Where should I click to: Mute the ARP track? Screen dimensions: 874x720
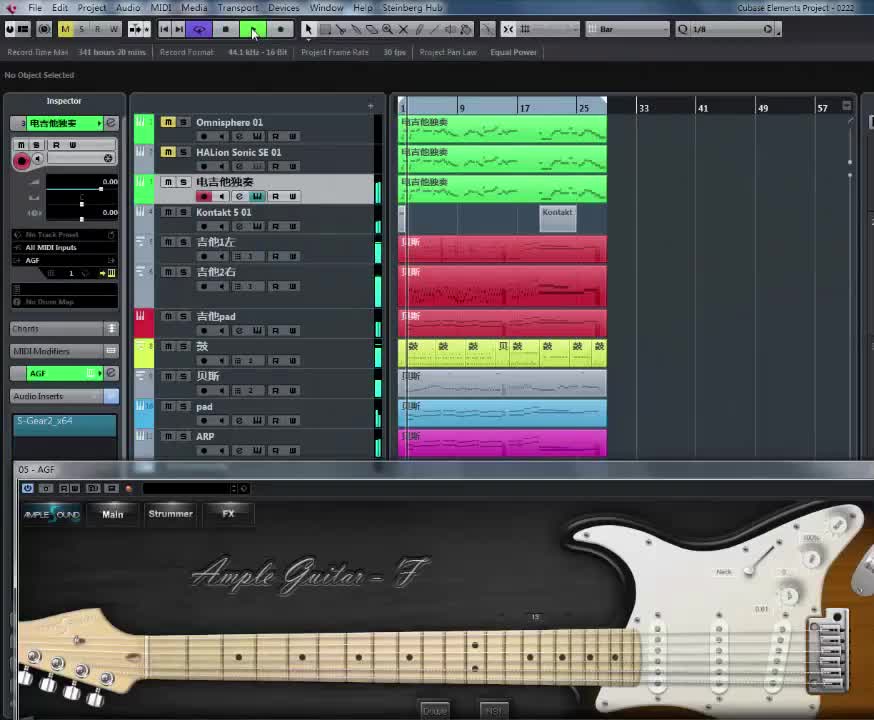pyautogui.click(x=168, y=436)
